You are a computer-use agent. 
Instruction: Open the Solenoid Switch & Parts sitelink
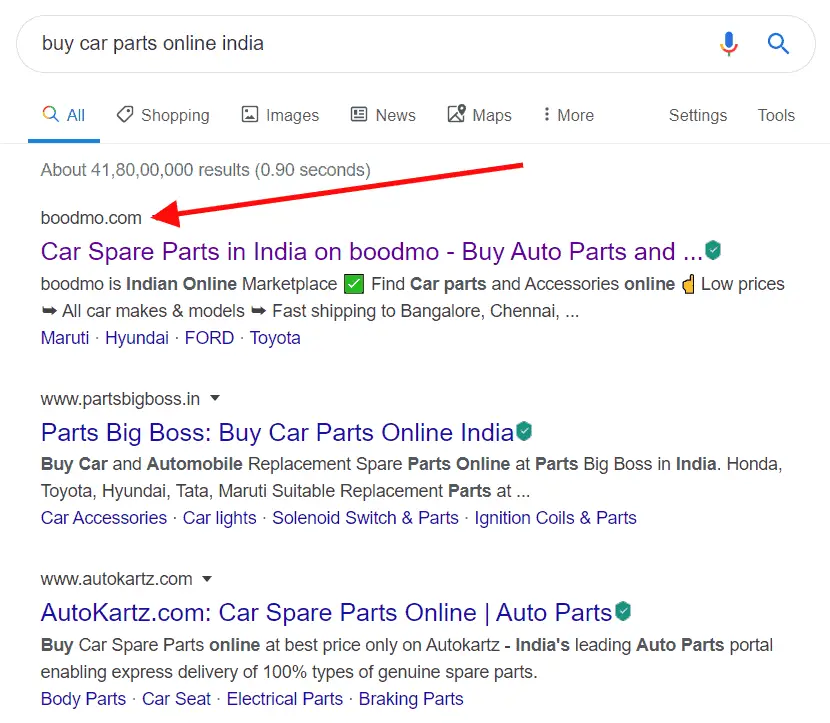(365, 518)
